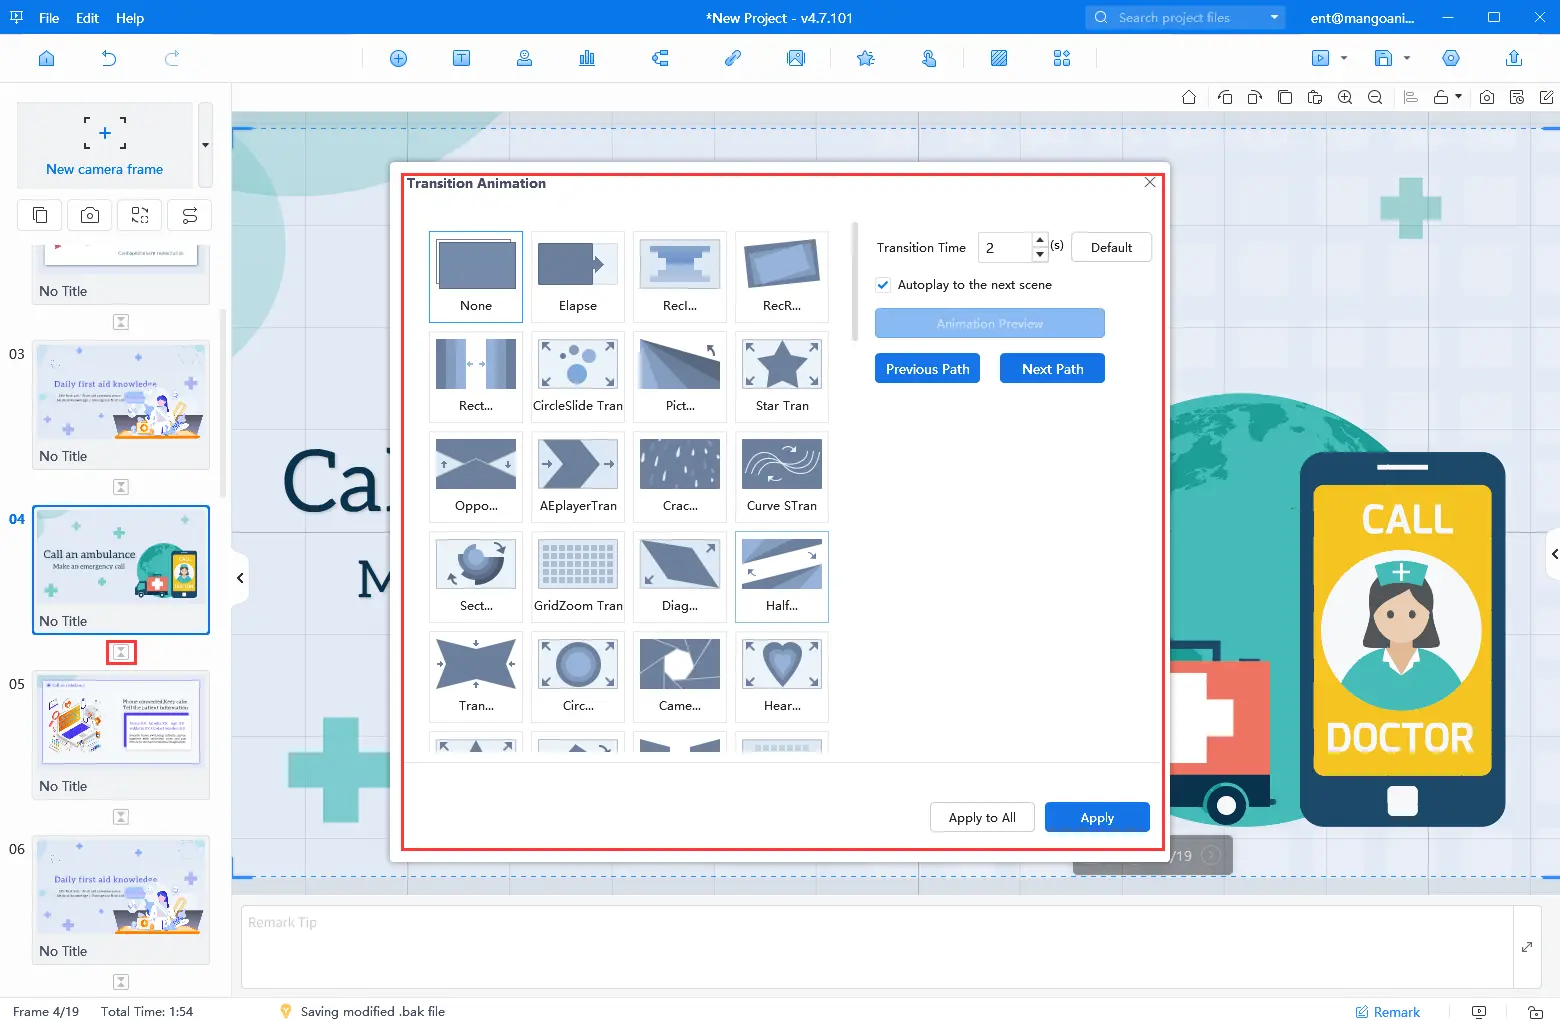Choose the None transition option
1560x1021 pixels.
coord(476,276)
